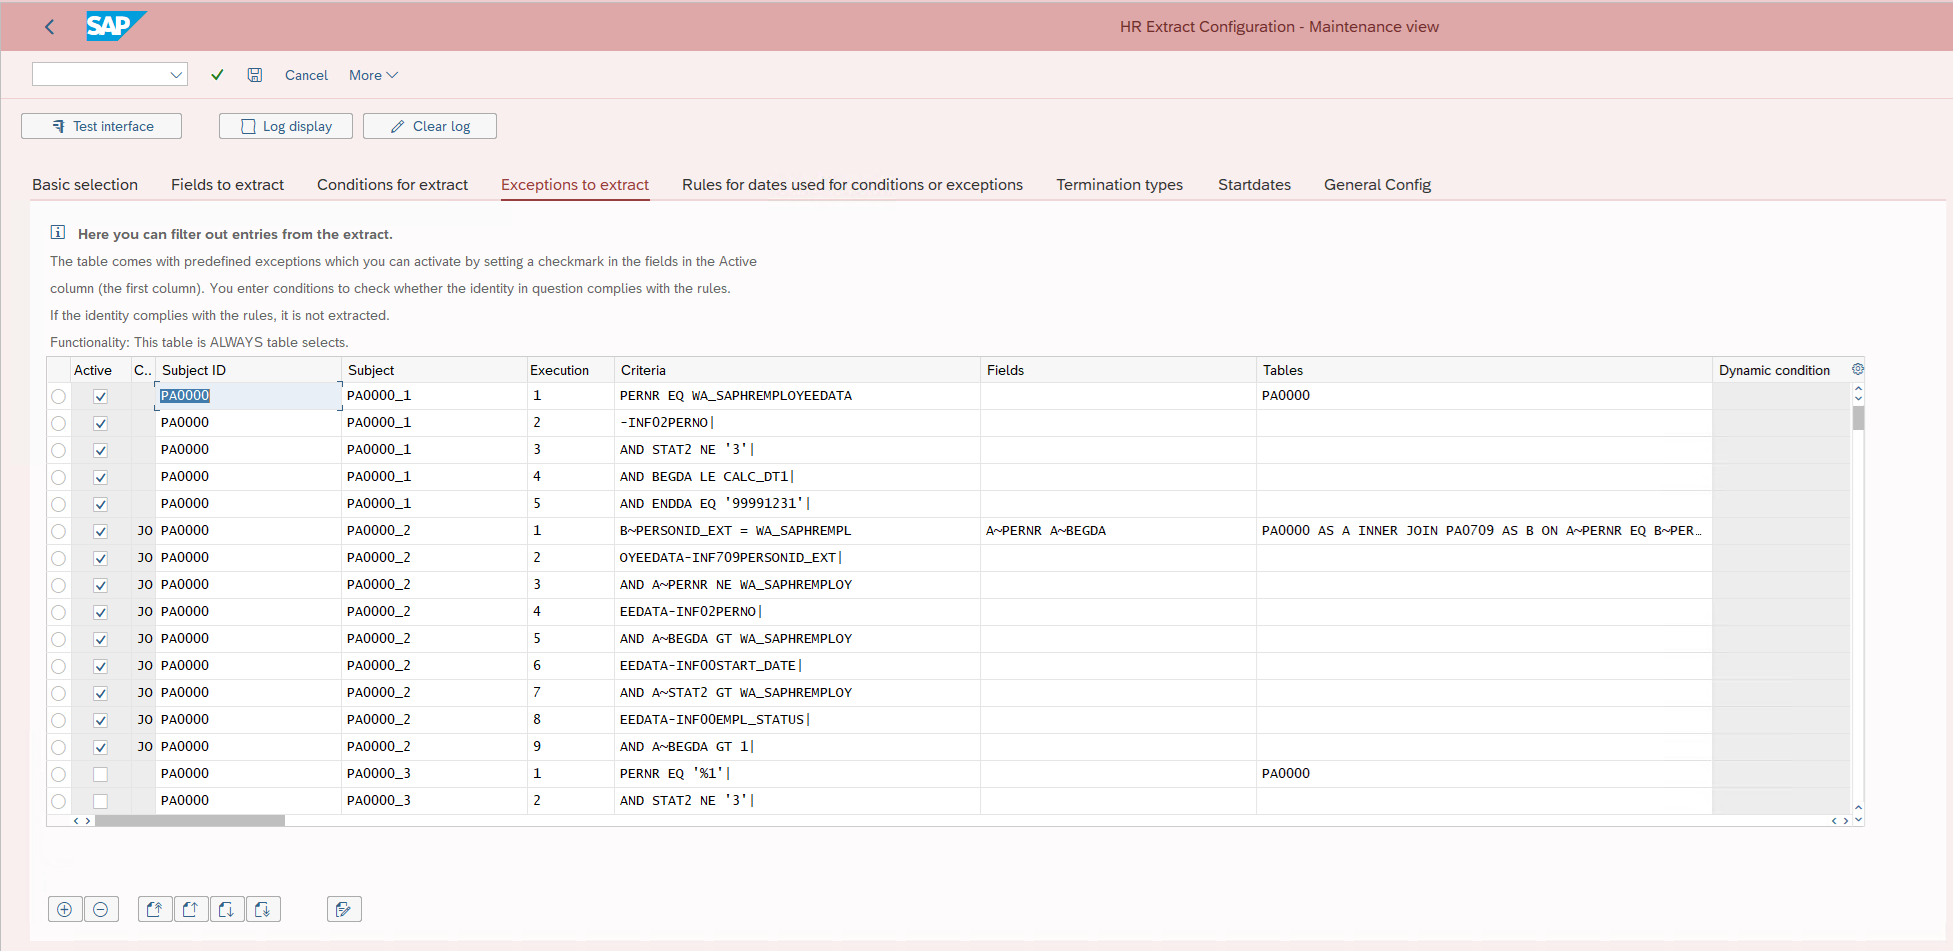
Task: Click the SAP logo
Action: (115, 26)
